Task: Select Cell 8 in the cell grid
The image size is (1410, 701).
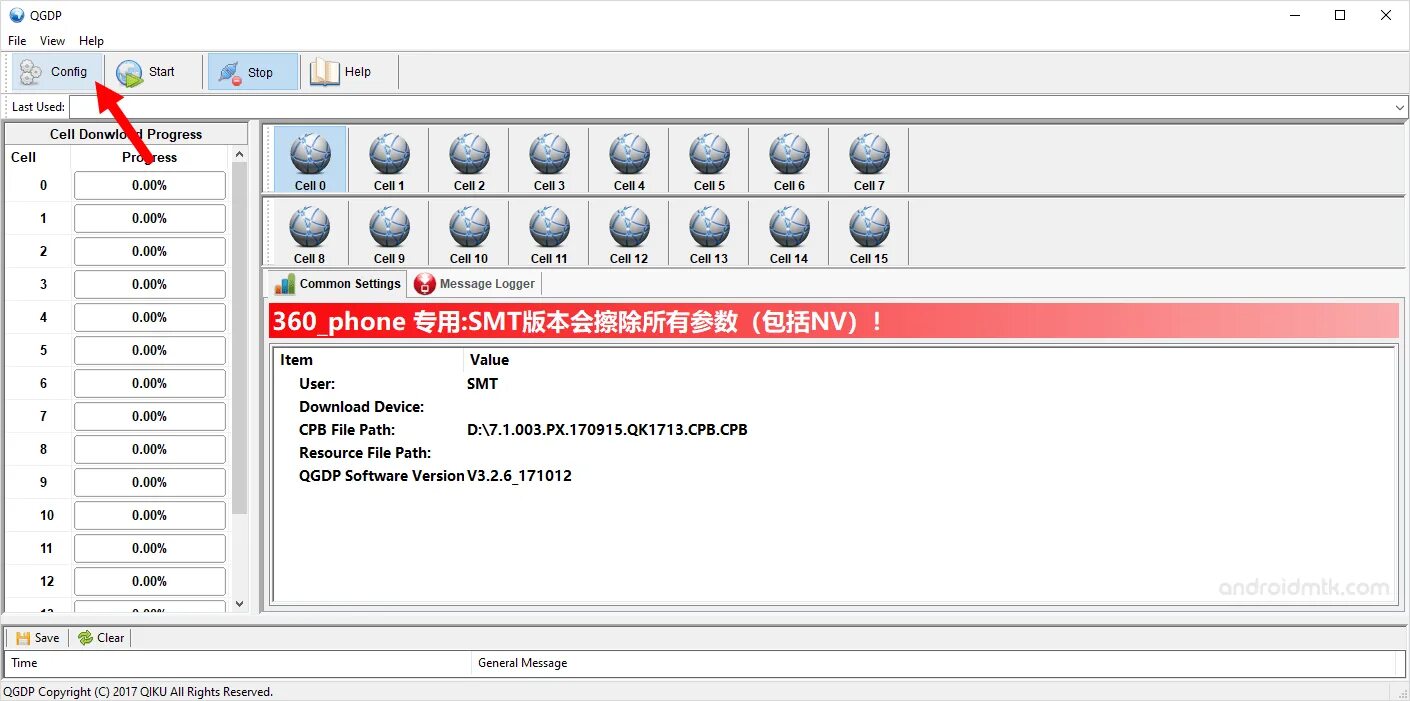Action: (x=308, y=232)
